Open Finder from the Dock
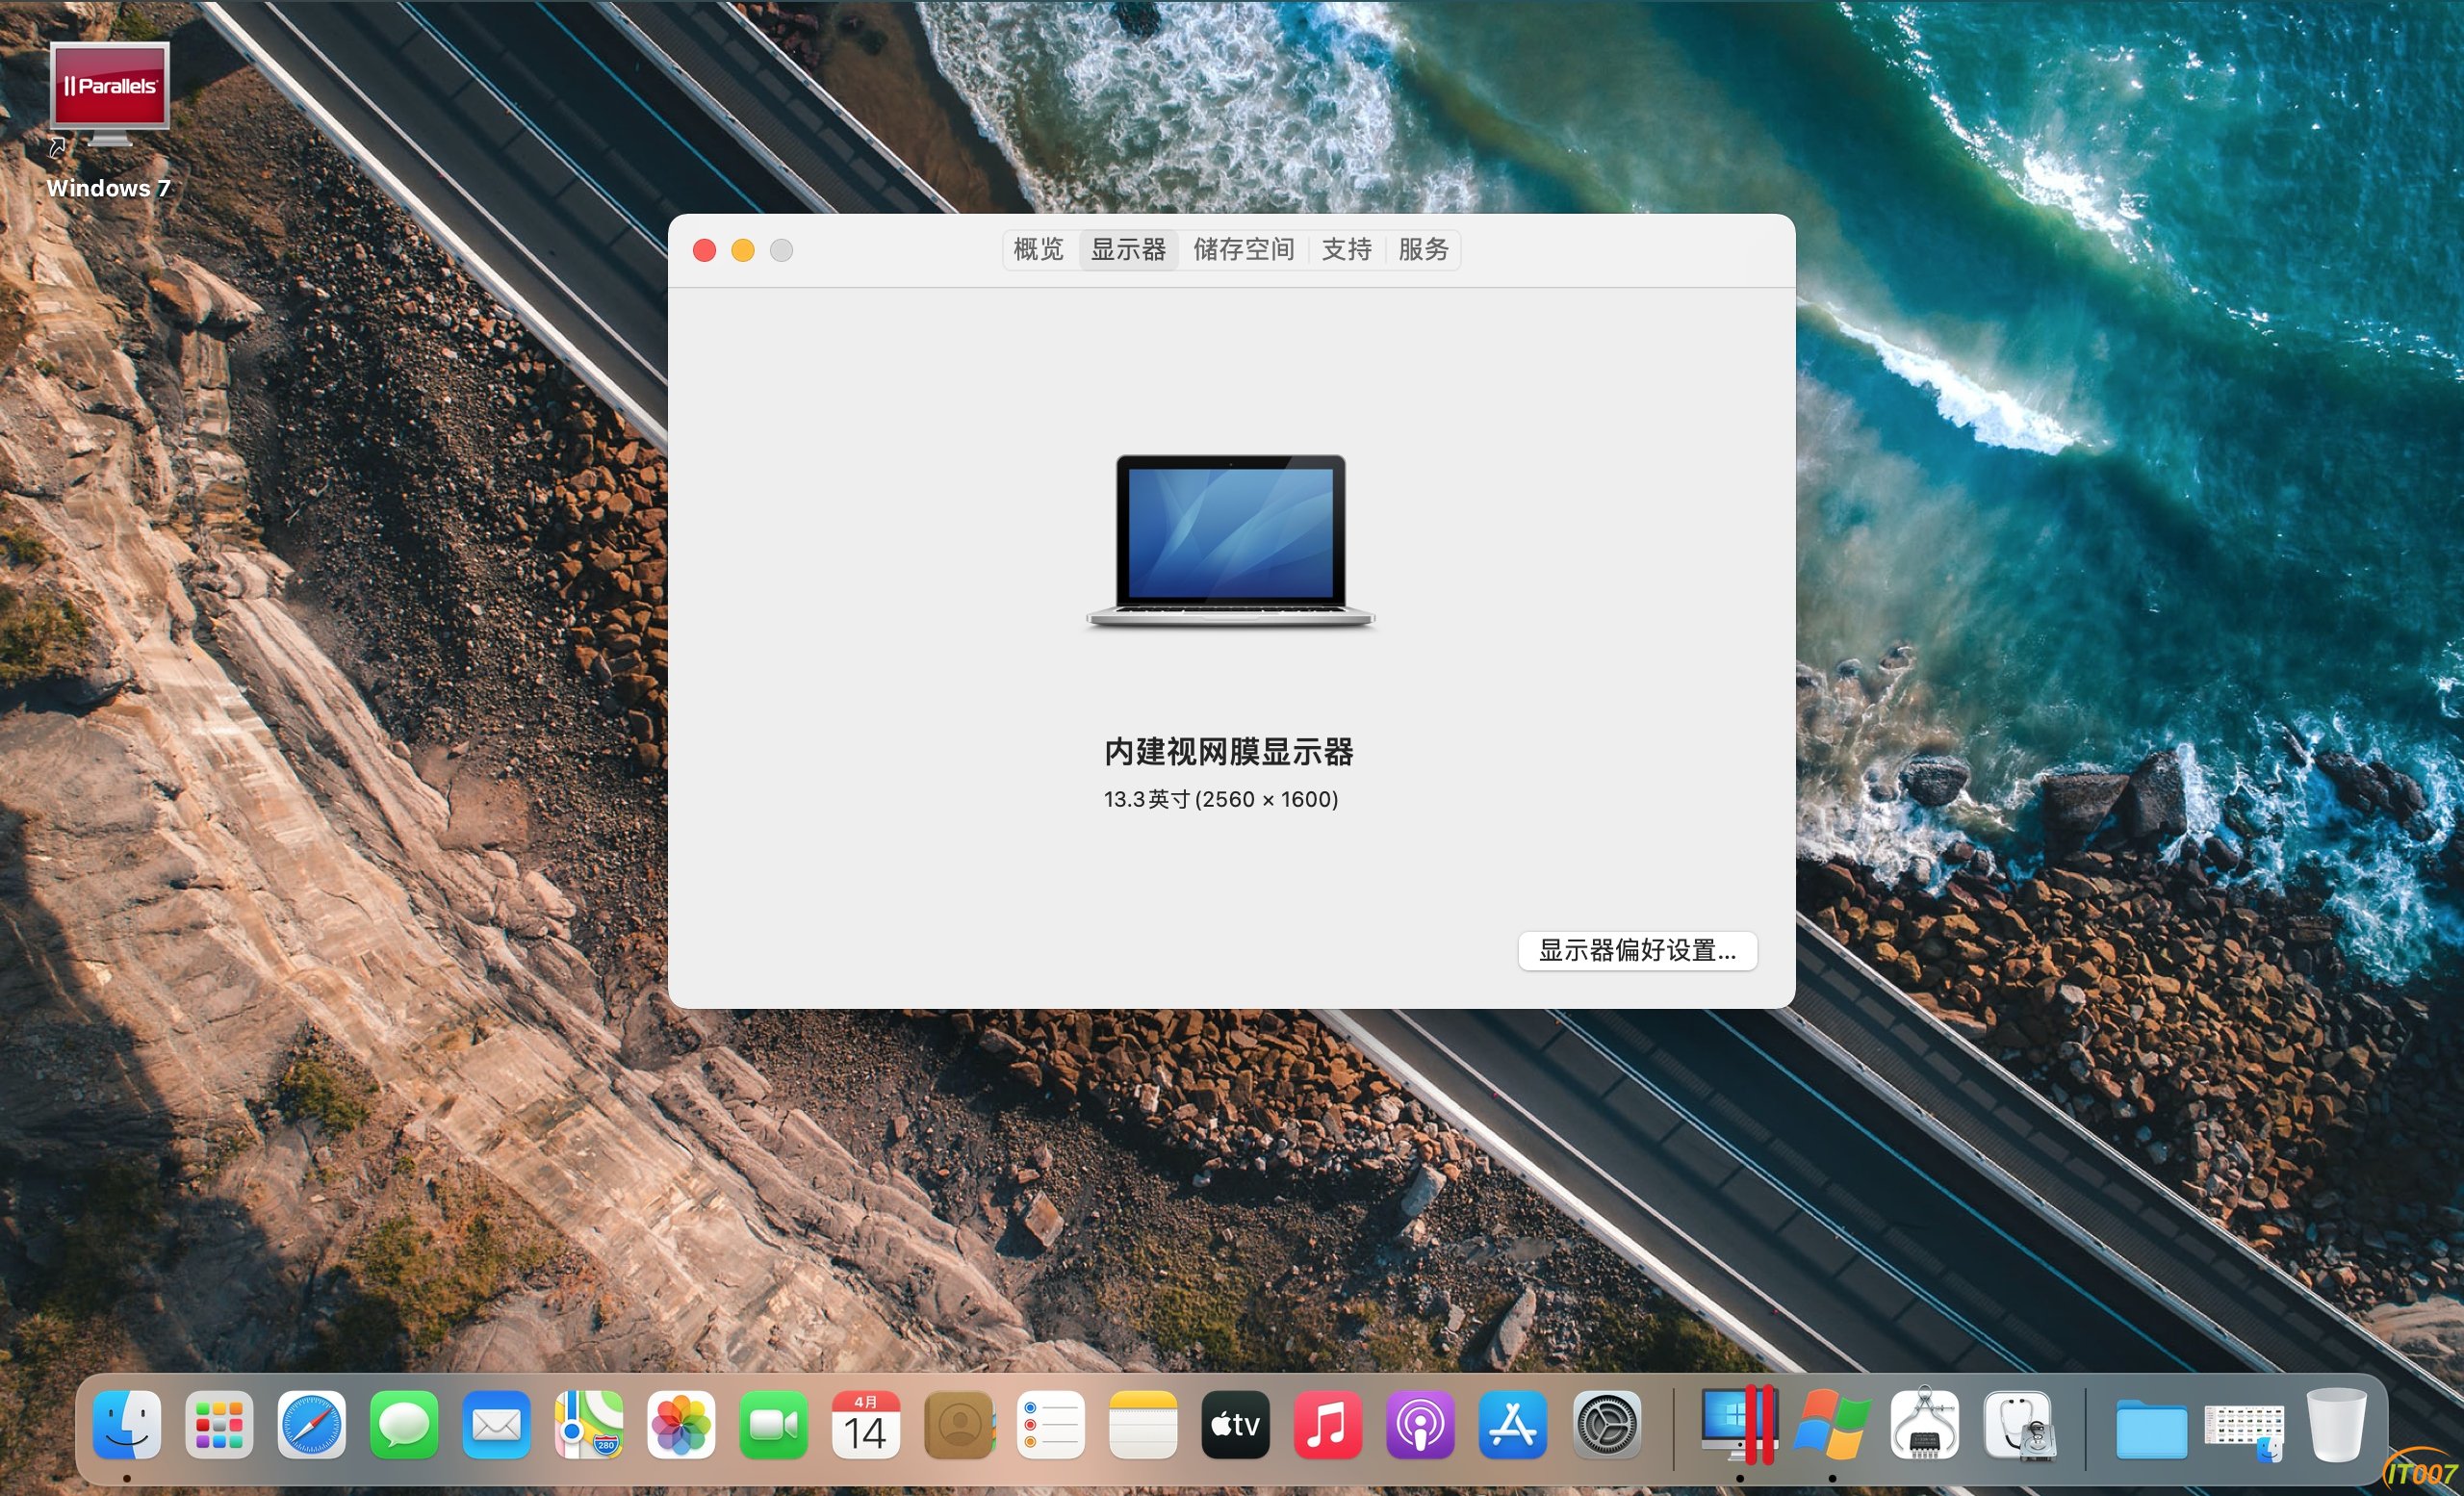This screenshot has width=2464, height=1496. click(x=127, y=1424)
